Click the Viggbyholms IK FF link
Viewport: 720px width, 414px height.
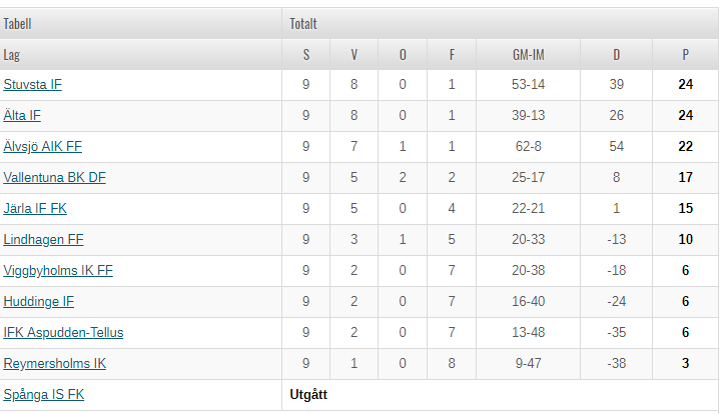[58, 270]
